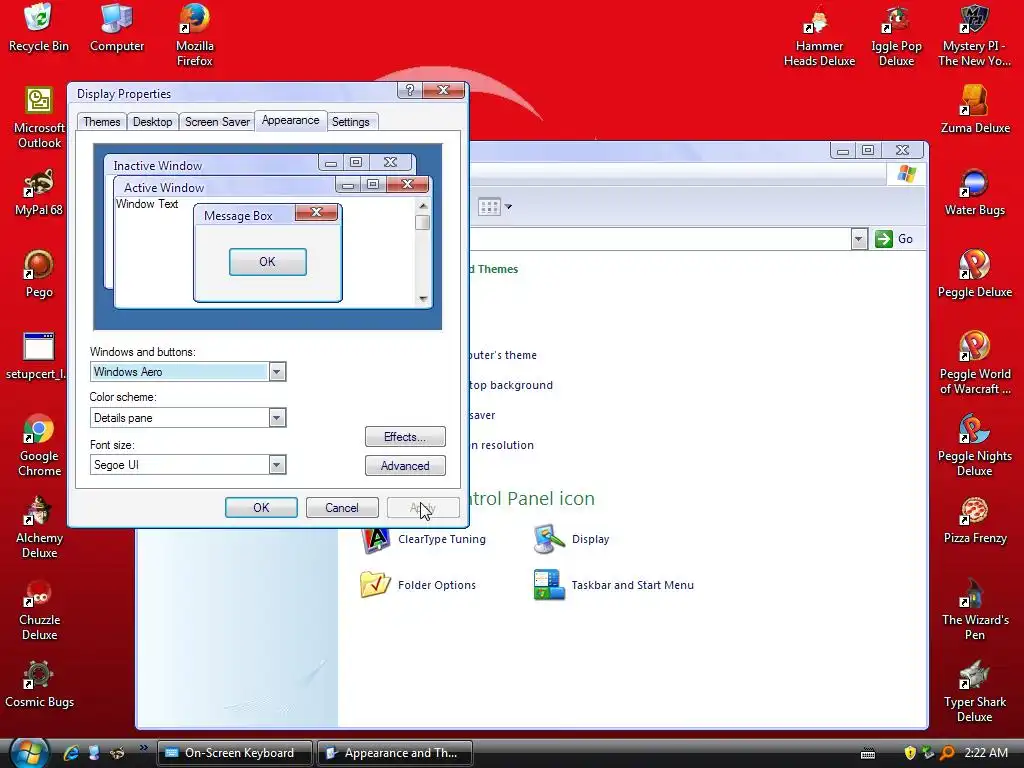The image size is (1024, 768).
Task: Confirm Display Properties with OK
Action: pyautogui.click(x=261, y=507)
